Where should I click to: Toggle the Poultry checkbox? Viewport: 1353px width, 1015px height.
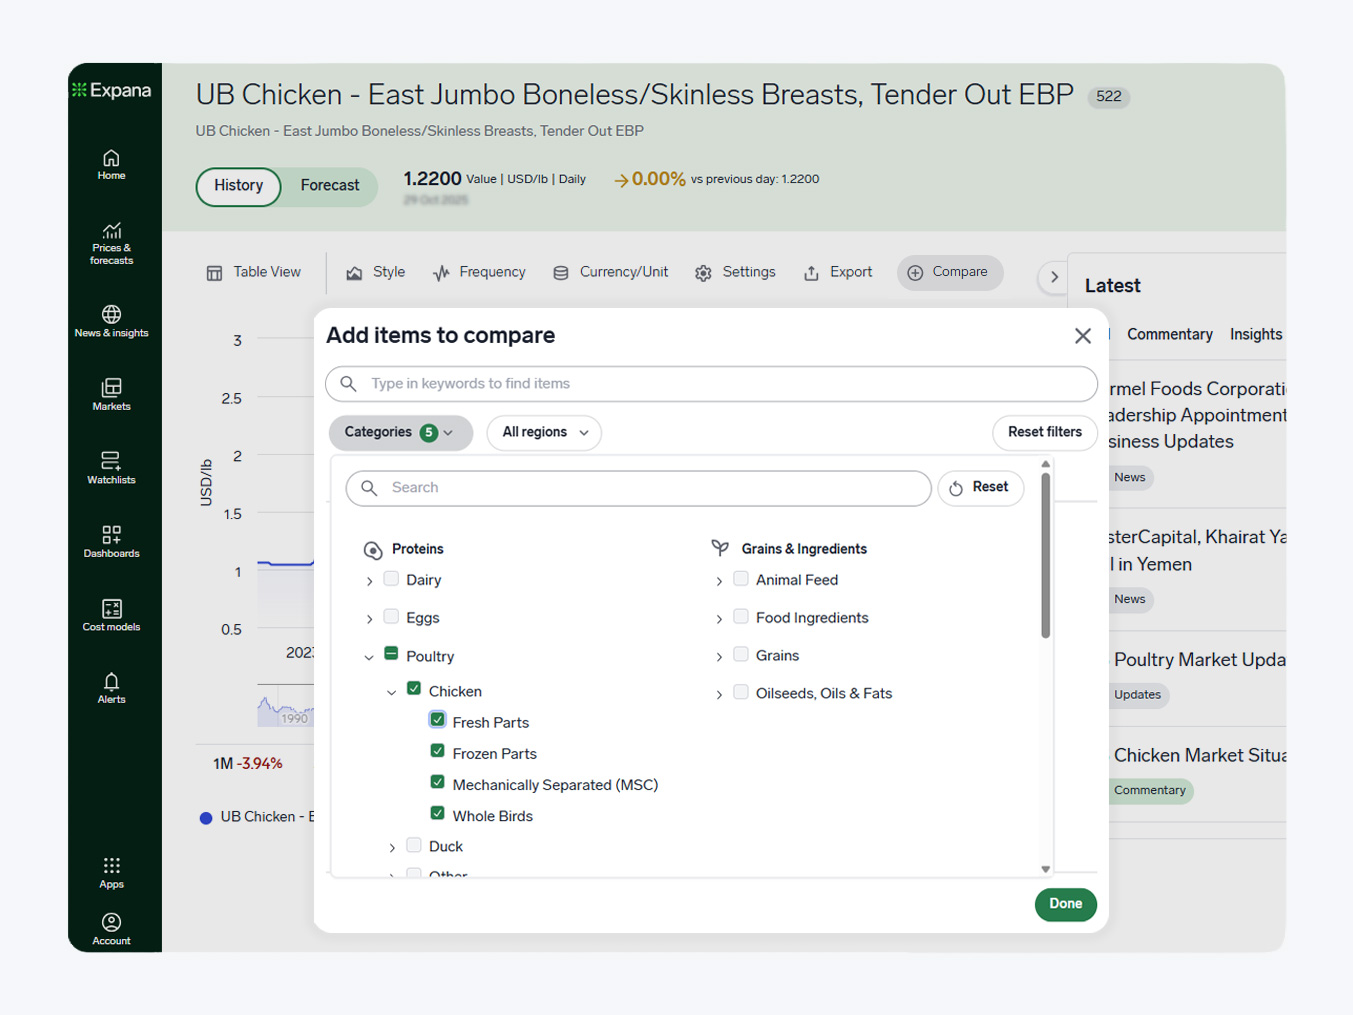pos(391,655)
